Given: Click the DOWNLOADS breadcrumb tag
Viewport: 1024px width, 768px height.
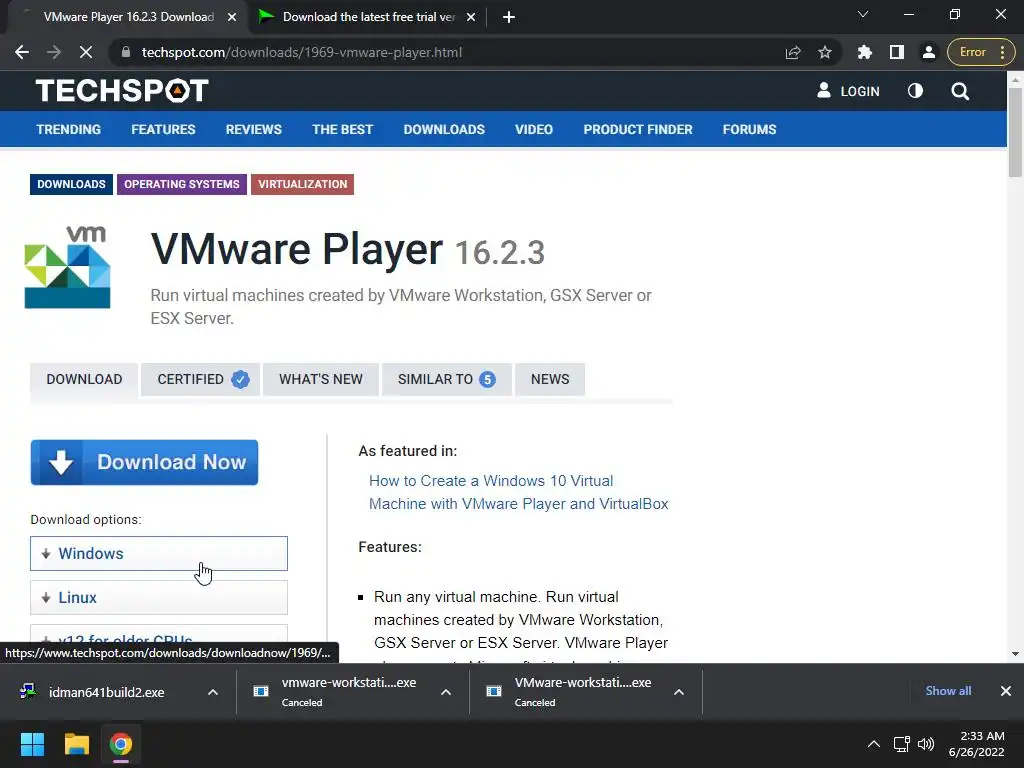Looking at the screenshot, I should tap(71, 184).
